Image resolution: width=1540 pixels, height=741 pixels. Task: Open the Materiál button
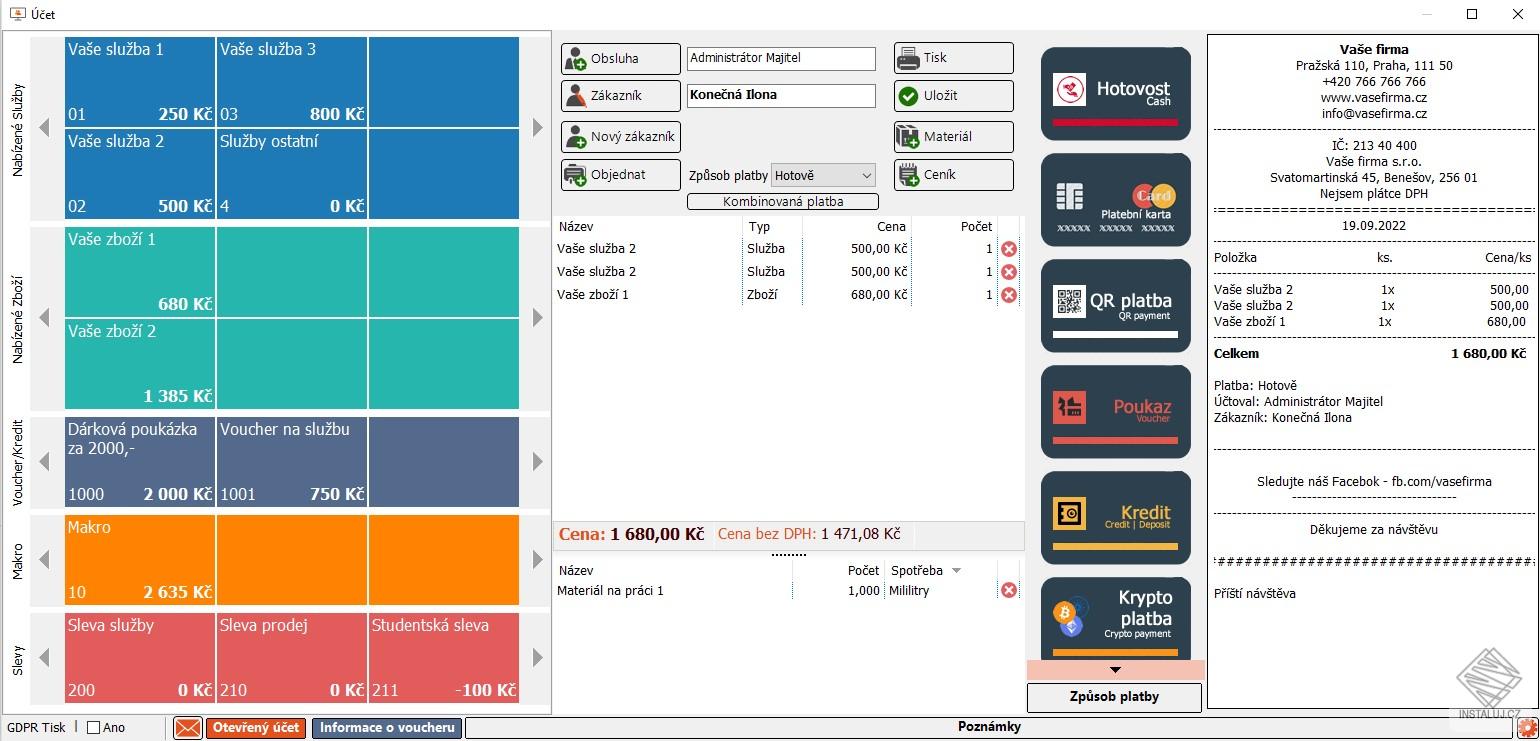pos(954,137)
